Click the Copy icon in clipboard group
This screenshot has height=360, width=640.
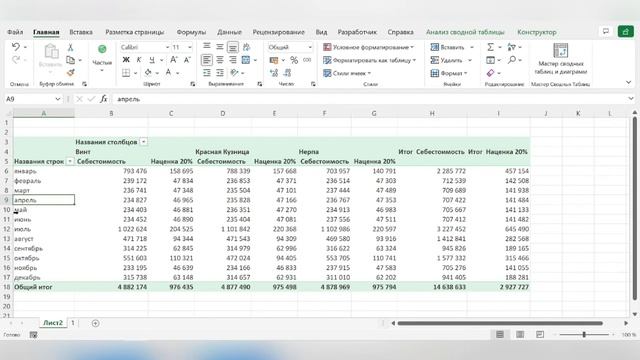click(x=70, y=60)
